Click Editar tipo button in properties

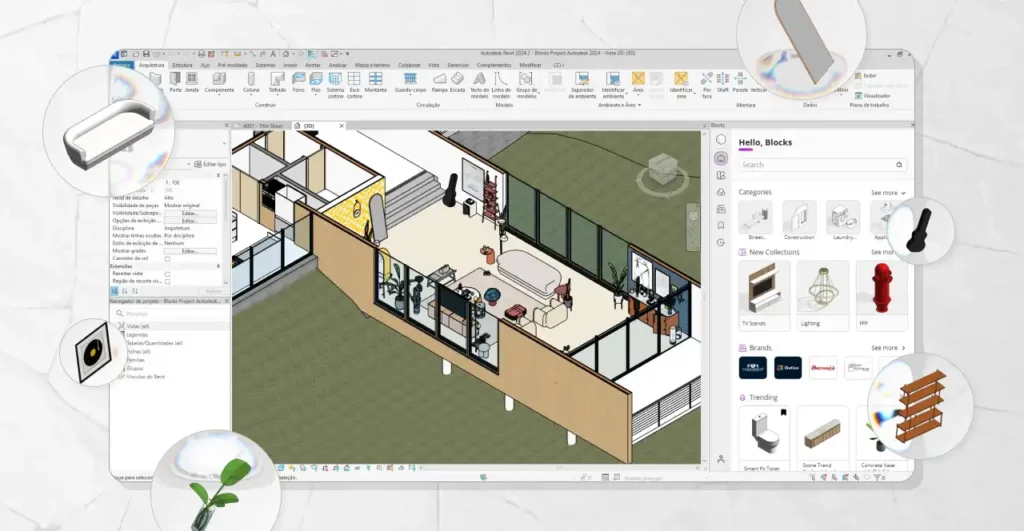click(x=210, y=165)
